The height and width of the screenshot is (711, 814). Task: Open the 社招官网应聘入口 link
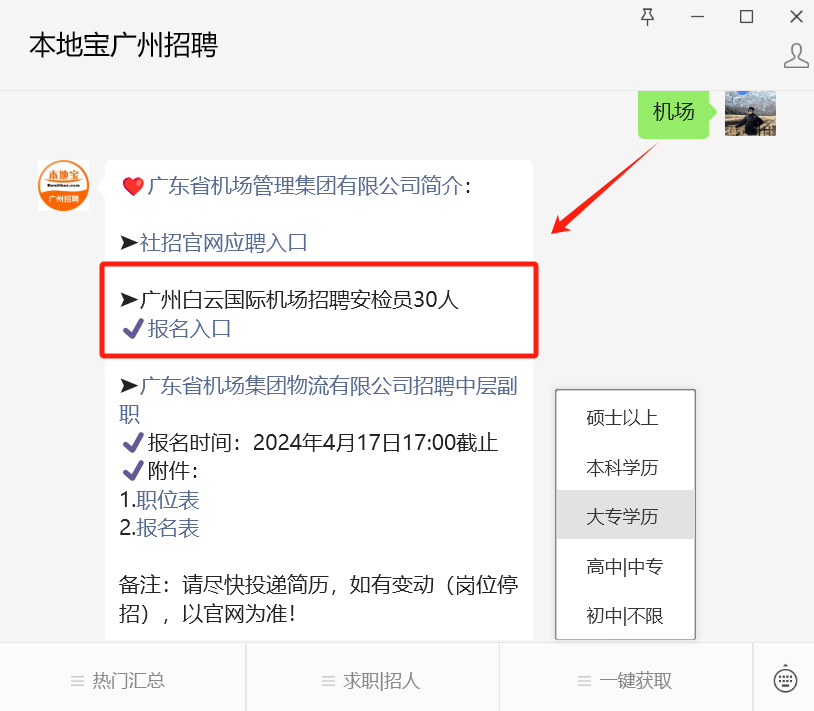(223, 242)
